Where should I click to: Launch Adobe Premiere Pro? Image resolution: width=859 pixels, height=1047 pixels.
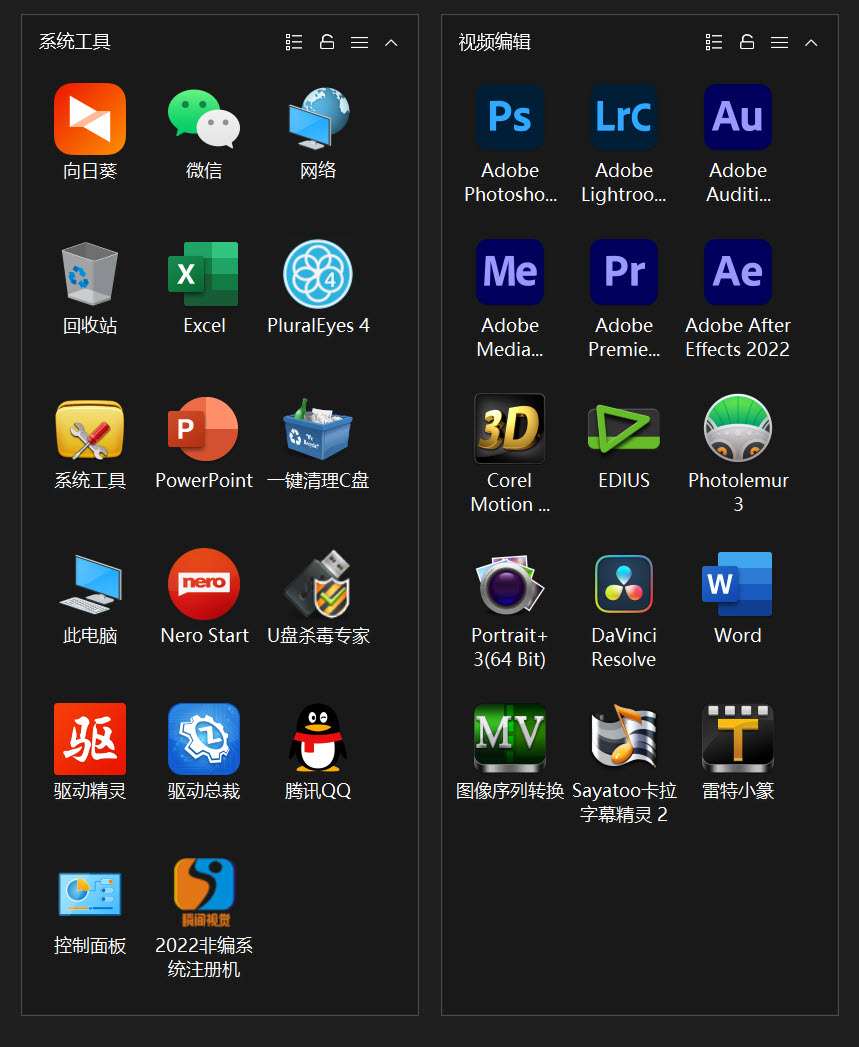click(624, 272)
